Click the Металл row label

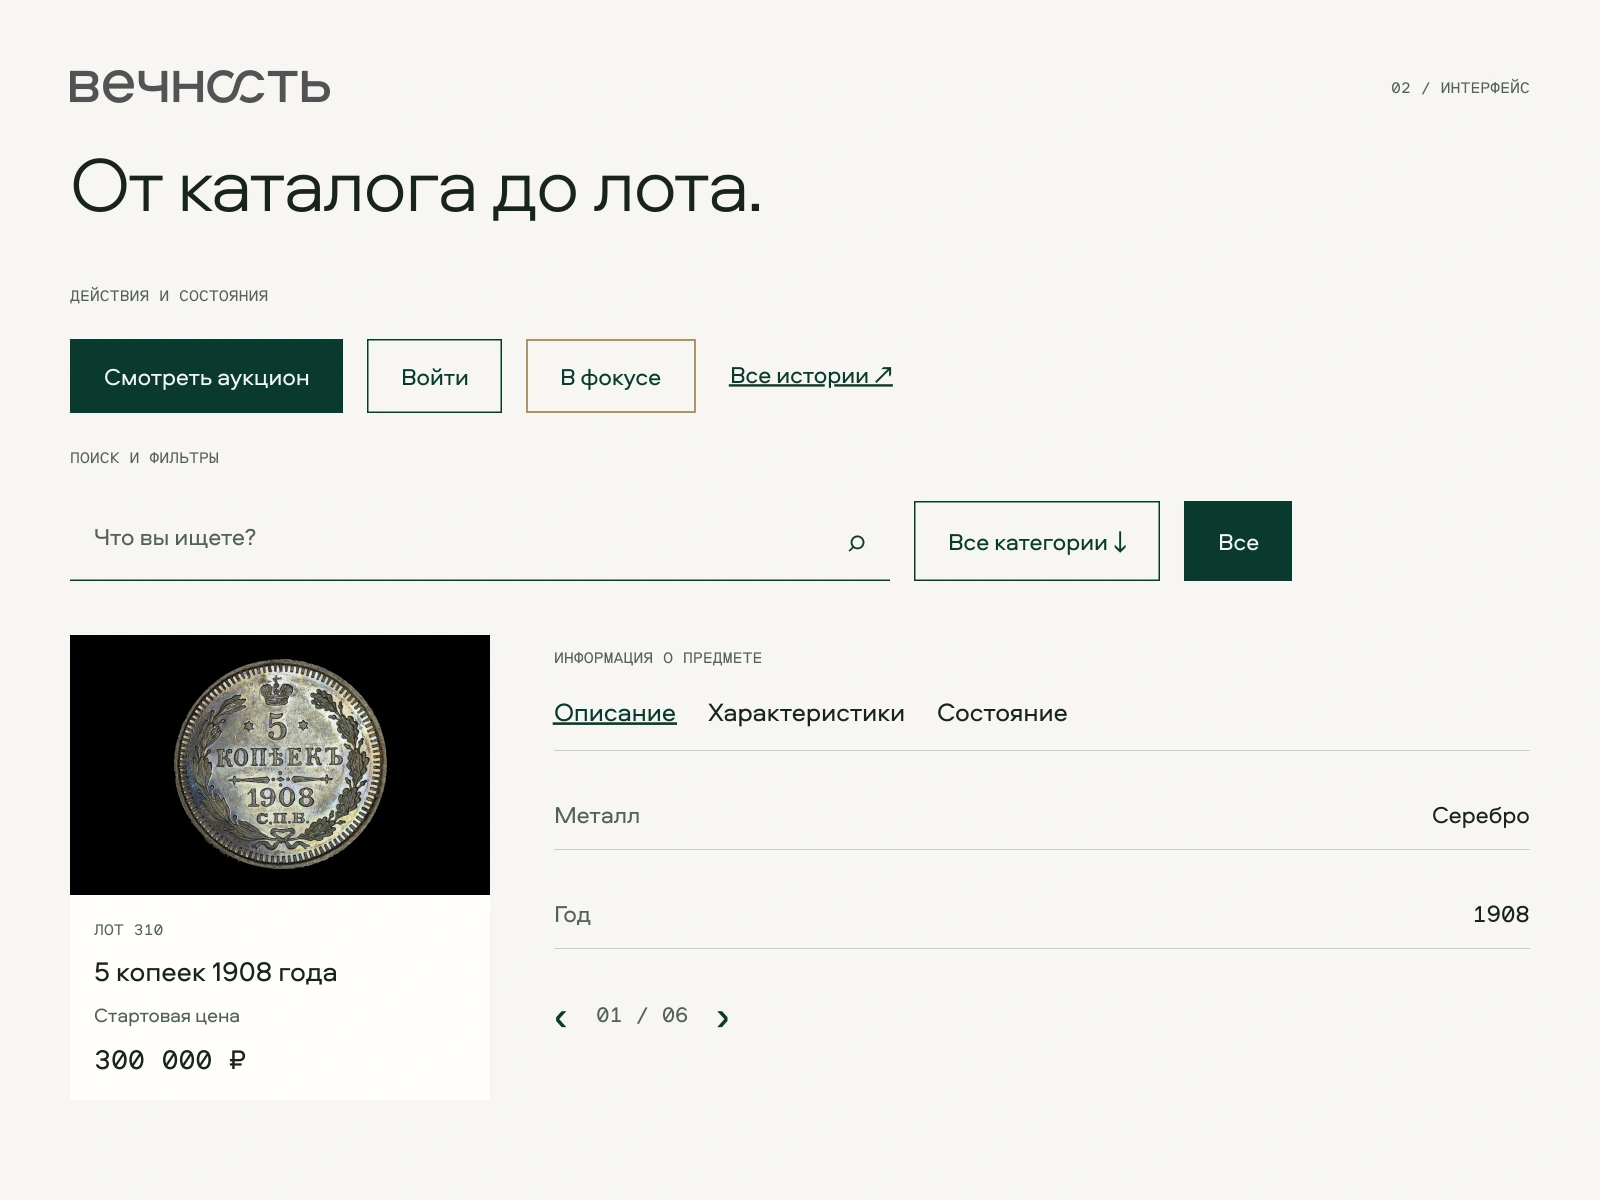[597, 816]
